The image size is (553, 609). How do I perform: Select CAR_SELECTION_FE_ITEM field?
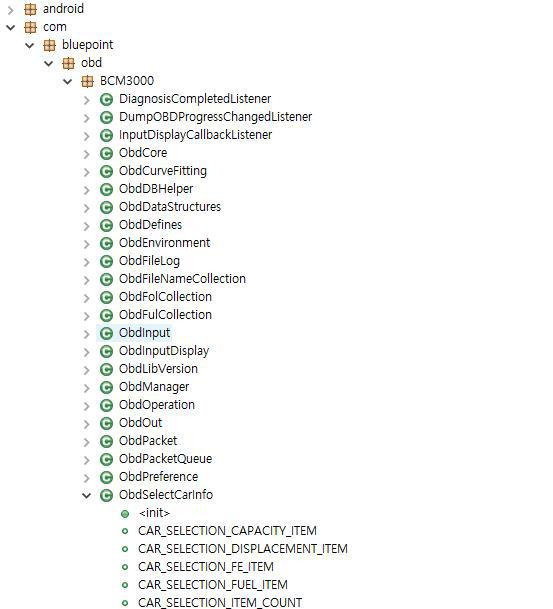206,567
